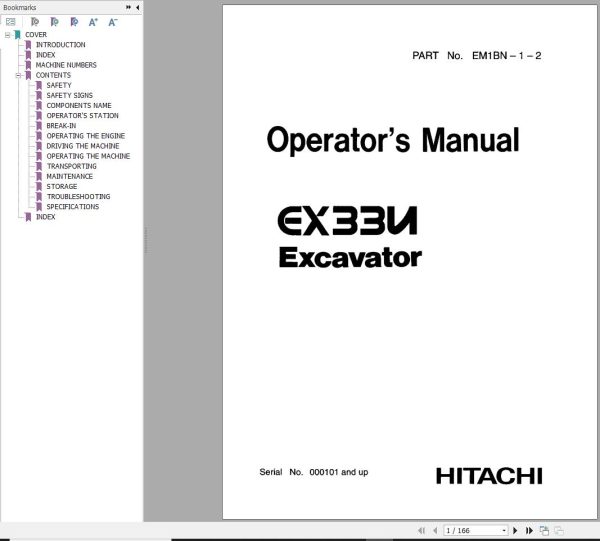Click the Excavator text under the model logo
The image size is (600, 541).
(350, 257)
